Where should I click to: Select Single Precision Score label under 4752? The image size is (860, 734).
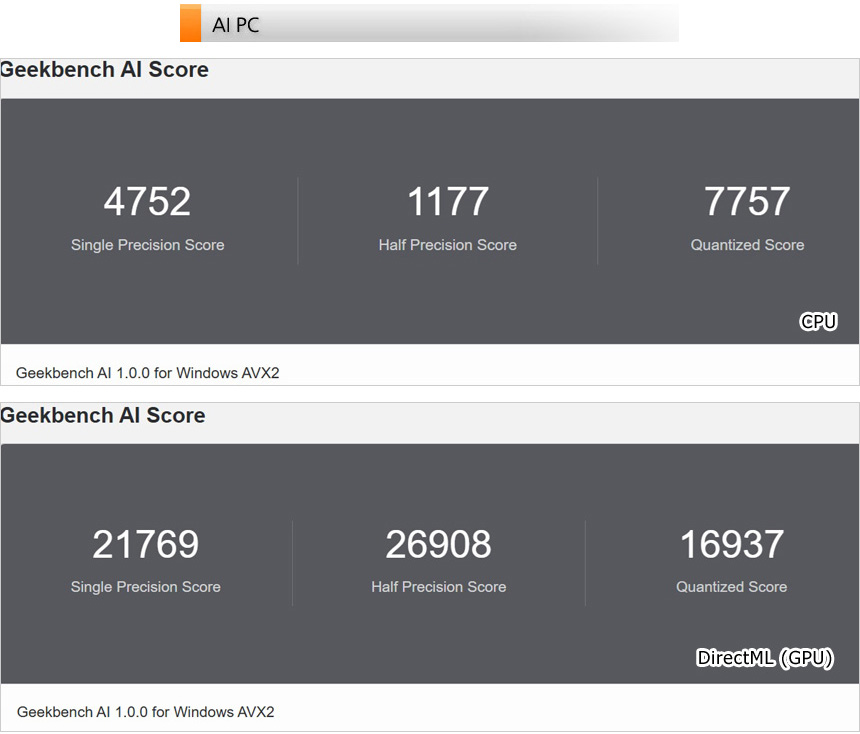(x=147, y=245)
